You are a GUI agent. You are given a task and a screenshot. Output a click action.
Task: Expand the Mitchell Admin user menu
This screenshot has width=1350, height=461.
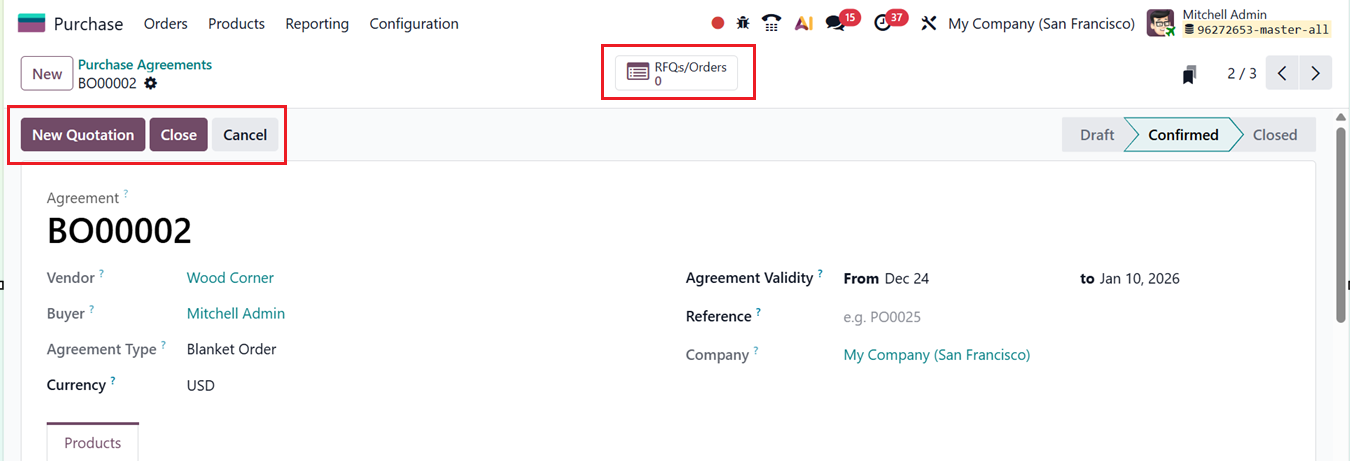[x=1238, y=23]
